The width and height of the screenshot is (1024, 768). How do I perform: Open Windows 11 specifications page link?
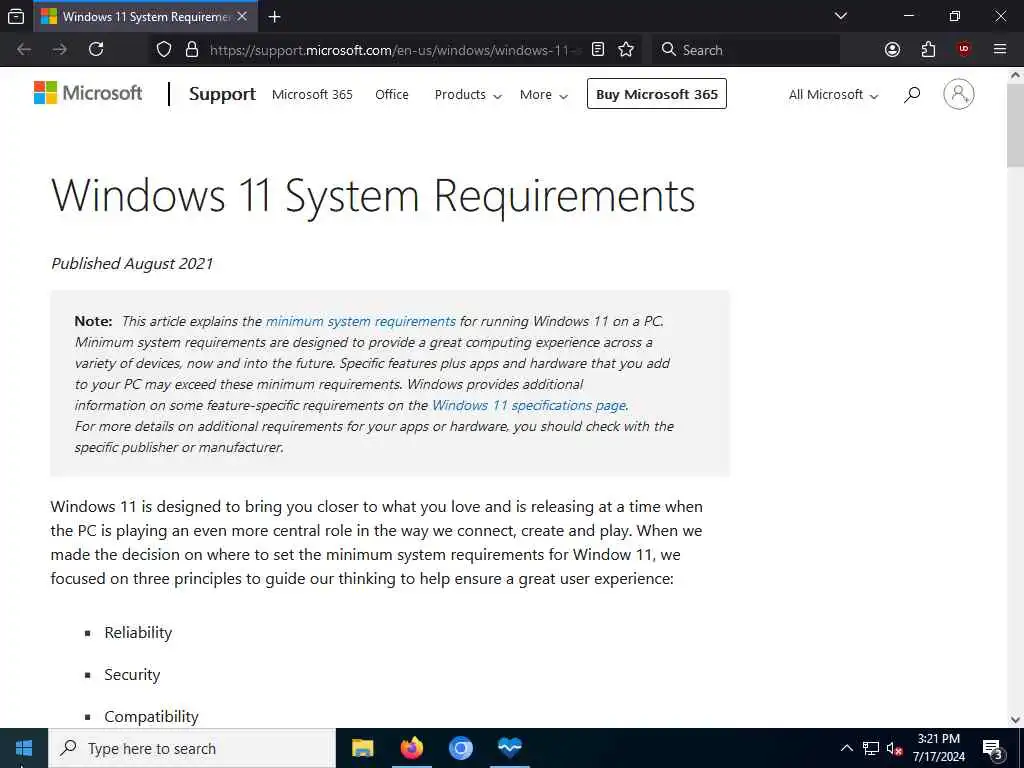[529, 405]
